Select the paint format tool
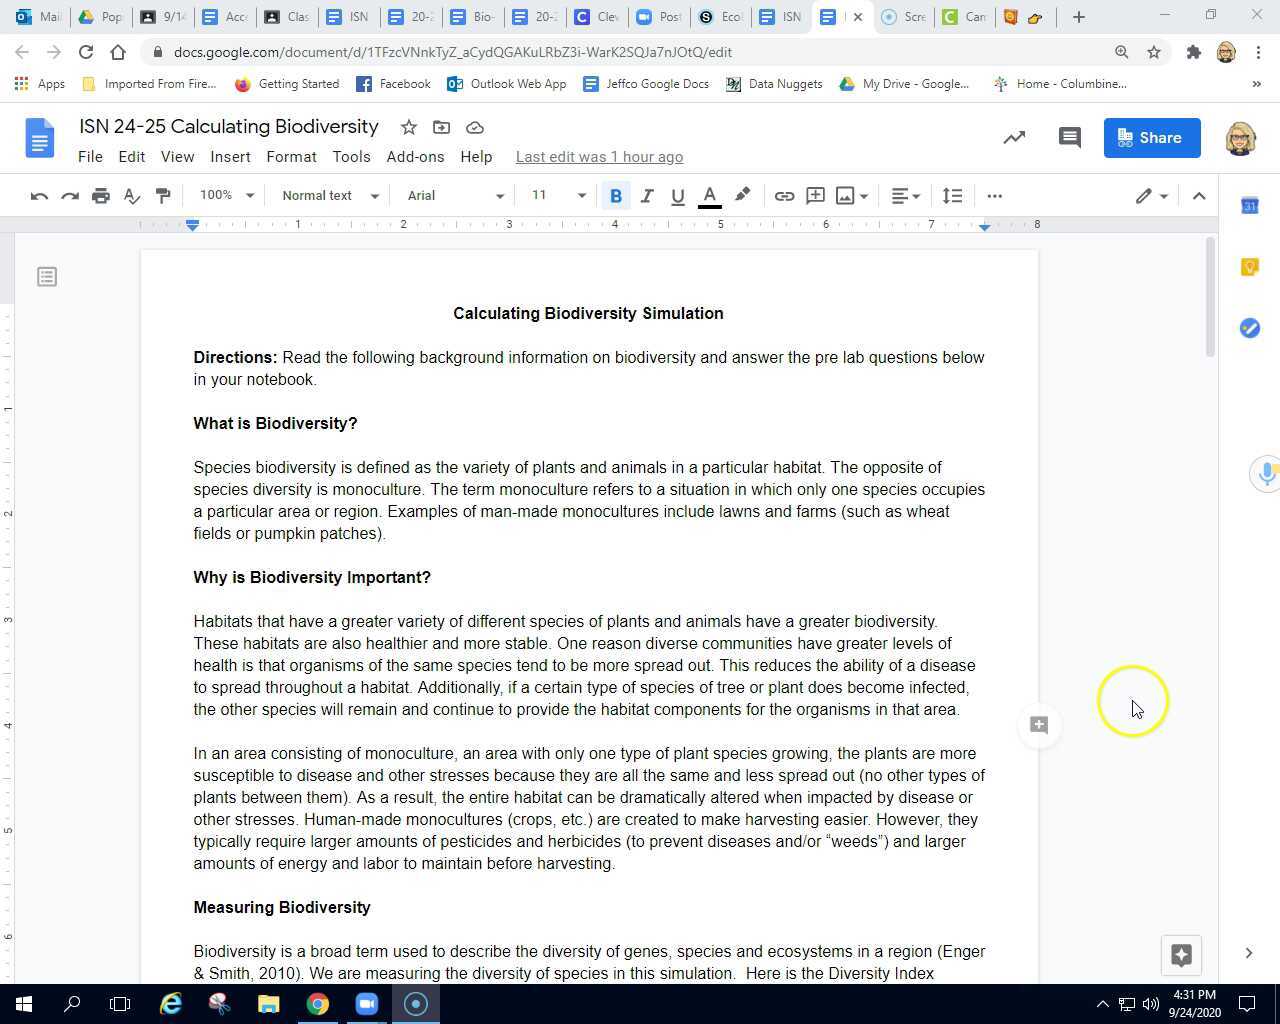Viewport: 1280px width, 1024px height. 162,195
